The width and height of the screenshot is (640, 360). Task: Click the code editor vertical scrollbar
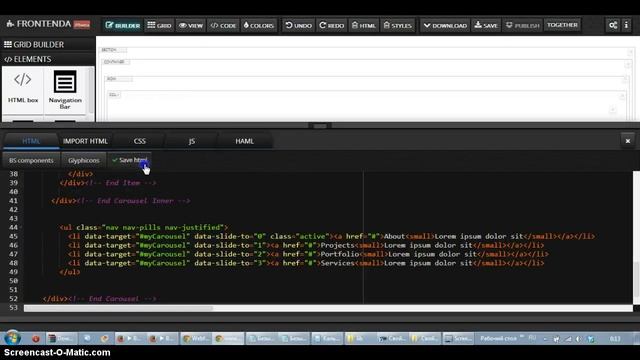tap(636, 280)
